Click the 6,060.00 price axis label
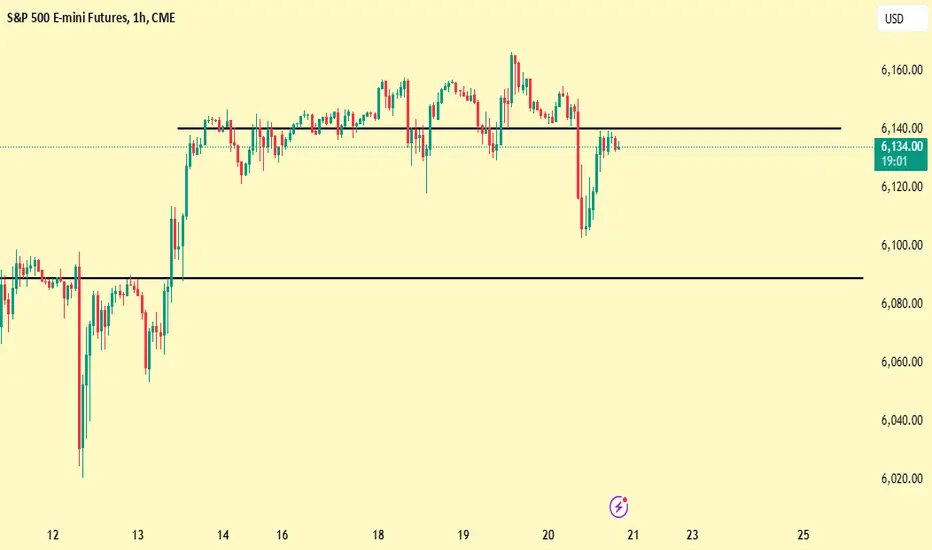 pyautogui.click(x=902, y=362)
